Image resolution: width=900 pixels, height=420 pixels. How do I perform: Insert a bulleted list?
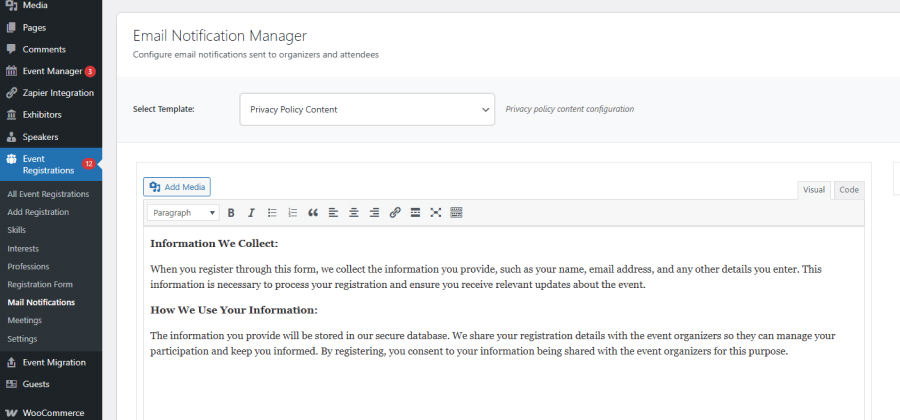272,213
